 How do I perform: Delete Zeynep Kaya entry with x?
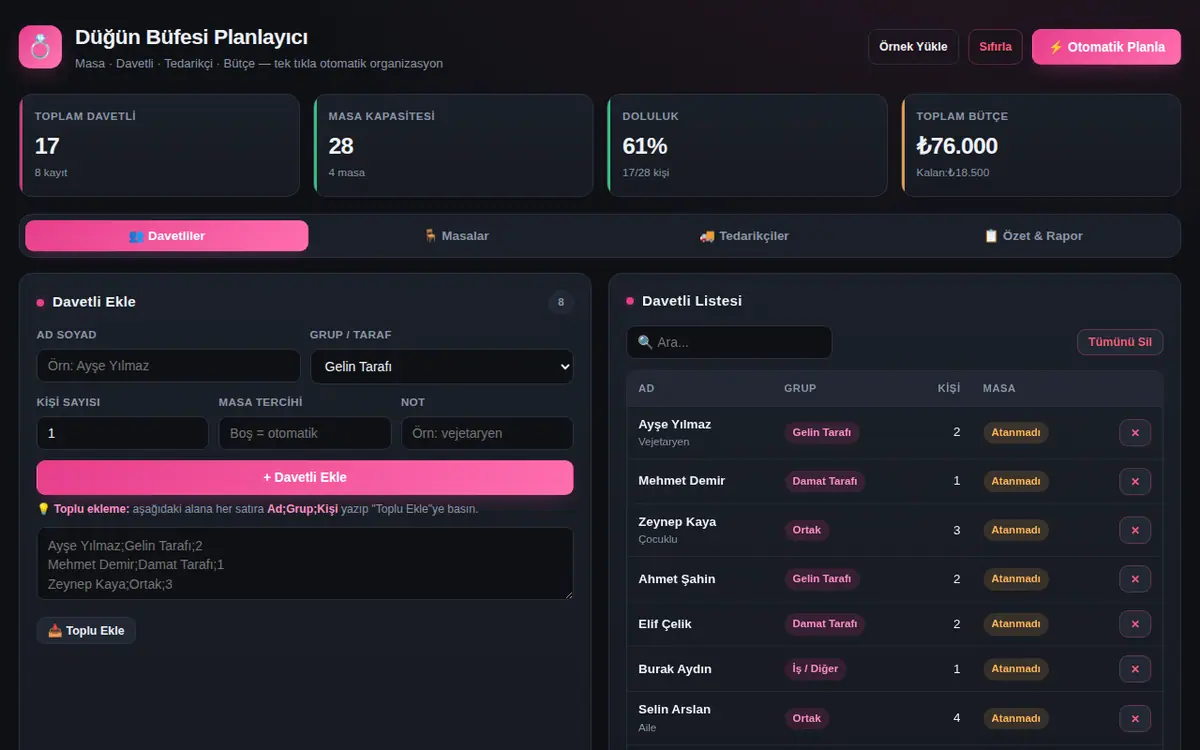1135,530
